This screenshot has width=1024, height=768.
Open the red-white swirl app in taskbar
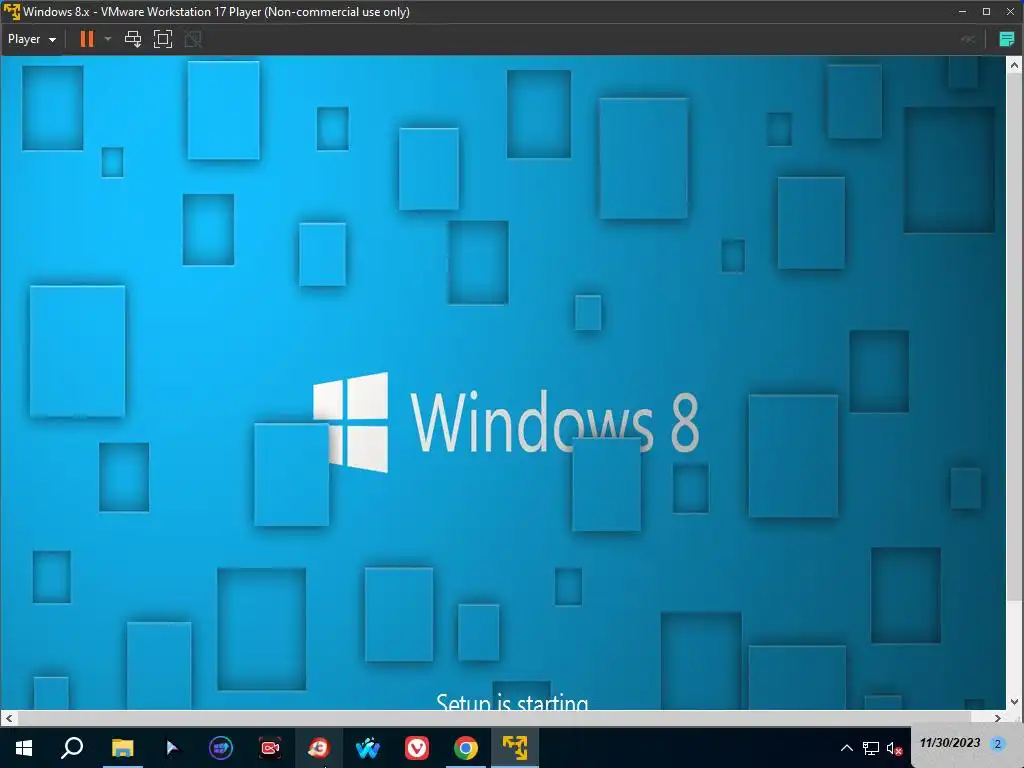click(x=319, y=748)
